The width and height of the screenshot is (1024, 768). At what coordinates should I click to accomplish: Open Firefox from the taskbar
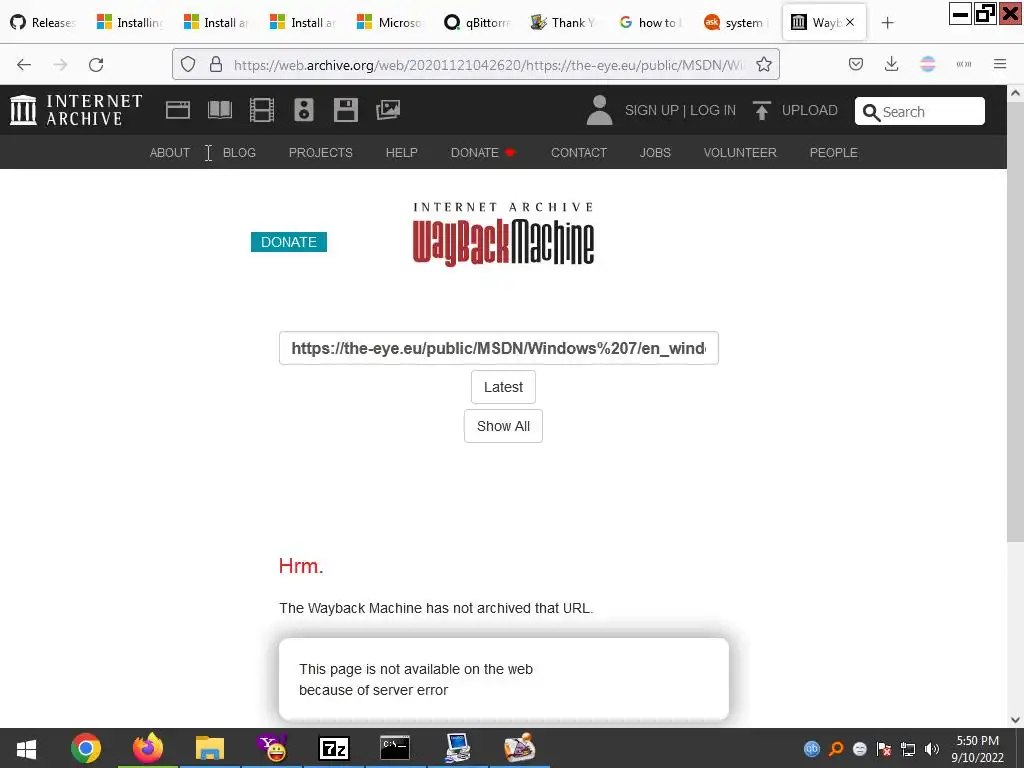pos(148,748)
